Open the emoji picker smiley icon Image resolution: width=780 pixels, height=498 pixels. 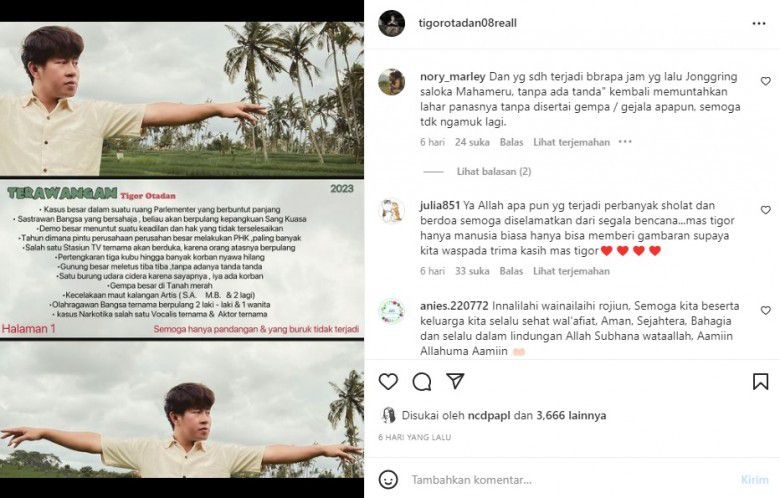click(x=388, y=480)
